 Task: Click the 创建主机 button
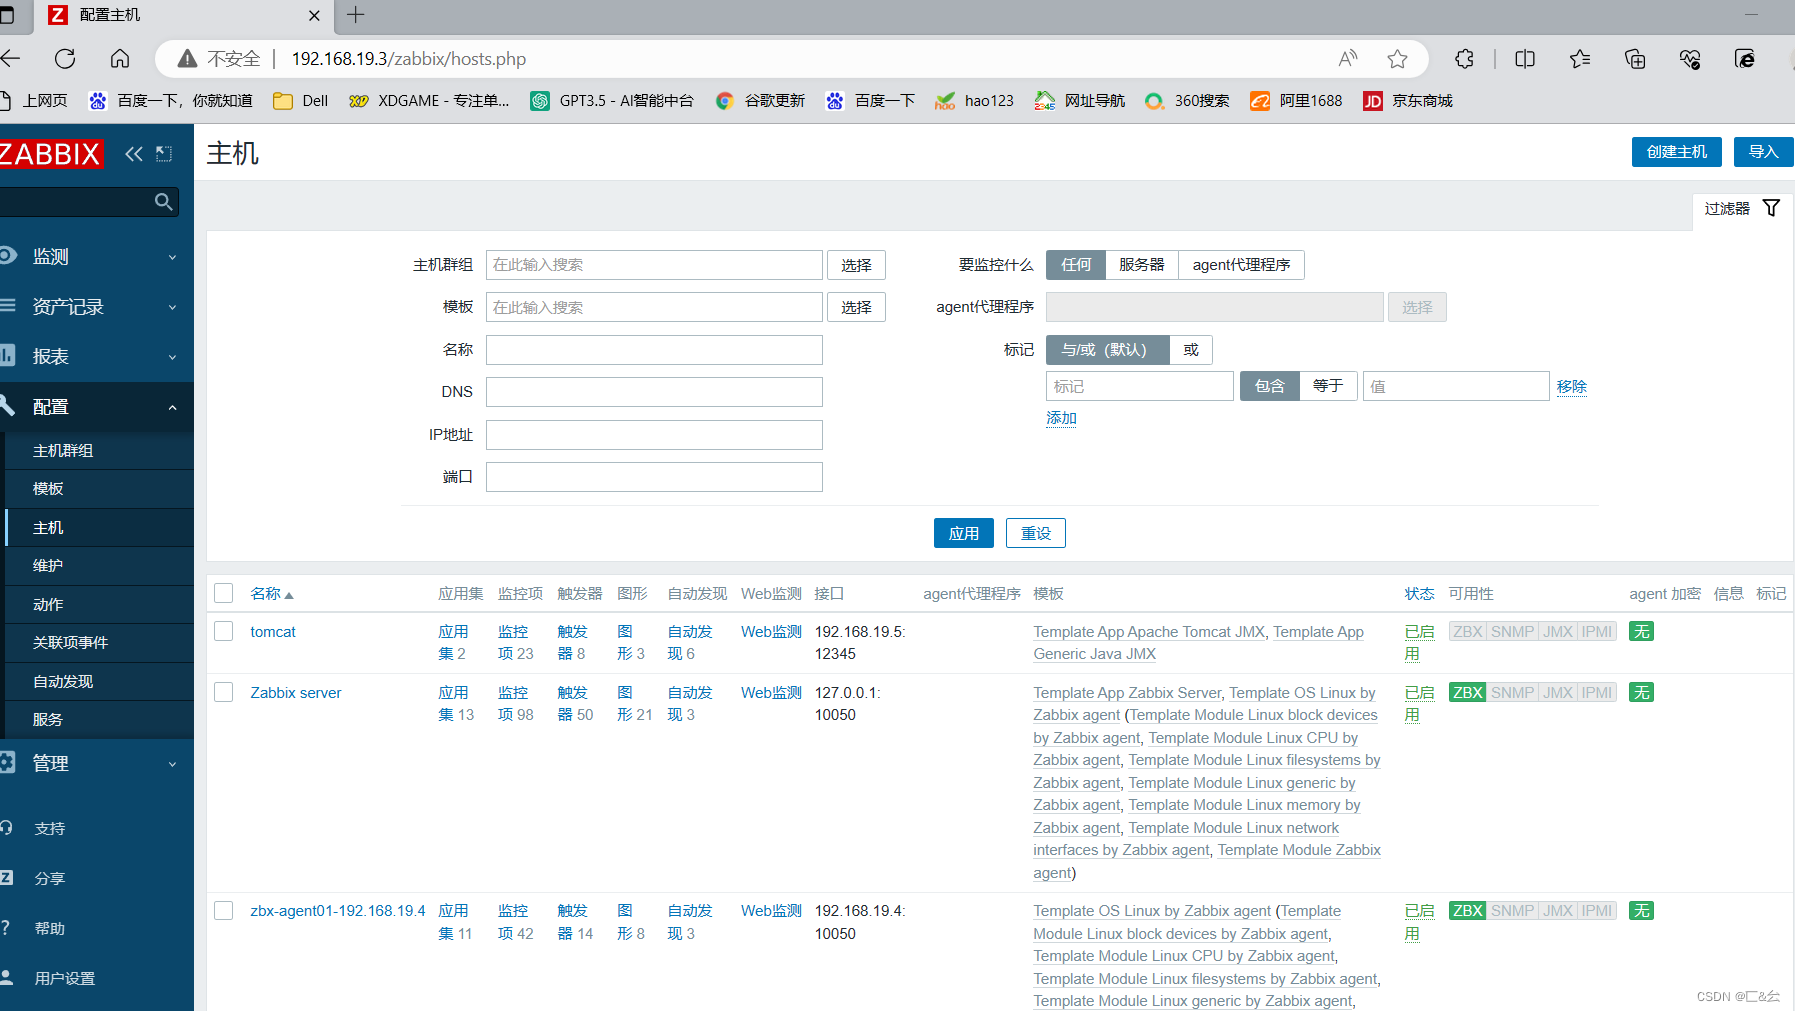[1676, 152]
